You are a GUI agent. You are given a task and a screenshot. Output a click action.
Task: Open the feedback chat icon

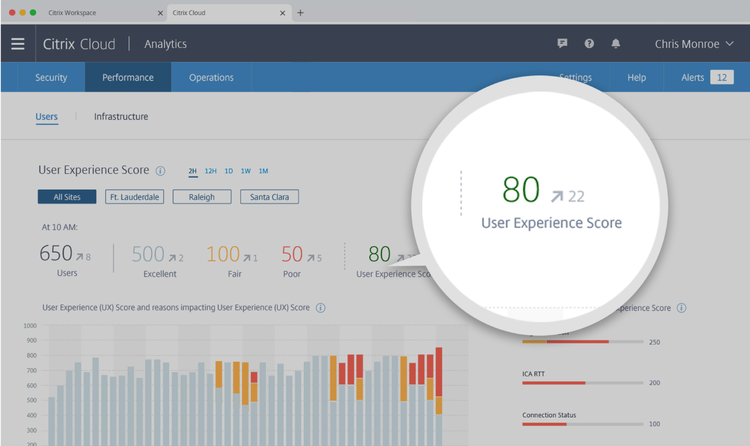tap(562, 44)
